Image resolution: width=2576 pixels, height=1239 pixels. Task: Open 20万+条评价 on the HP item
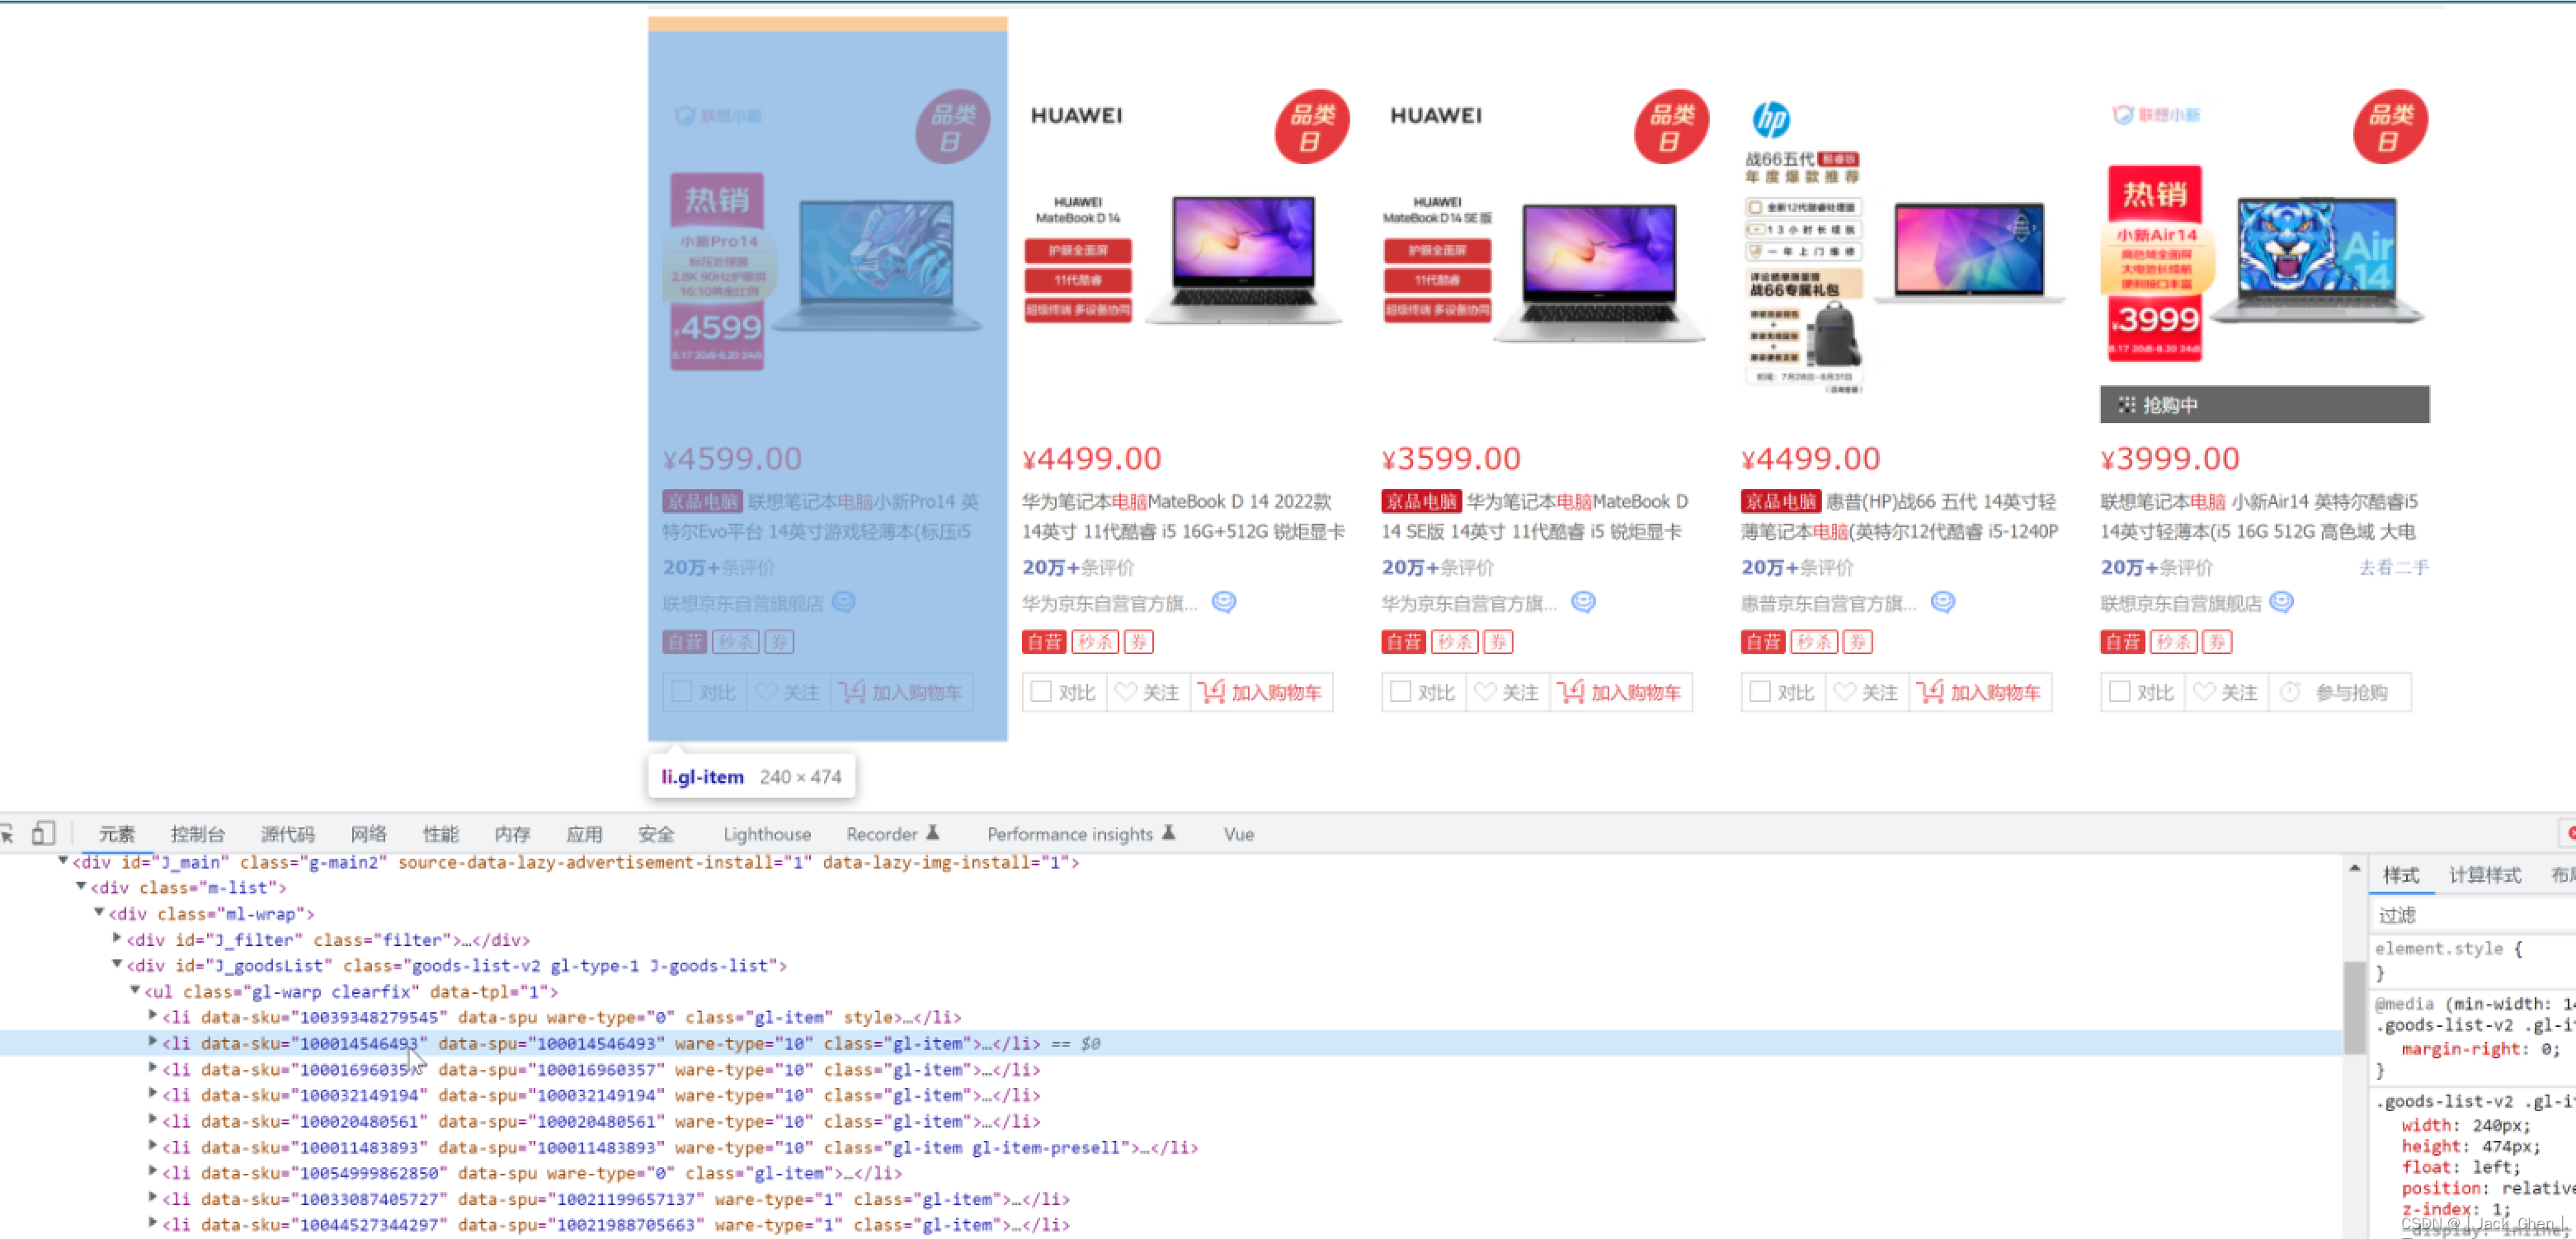(1797, 567)
